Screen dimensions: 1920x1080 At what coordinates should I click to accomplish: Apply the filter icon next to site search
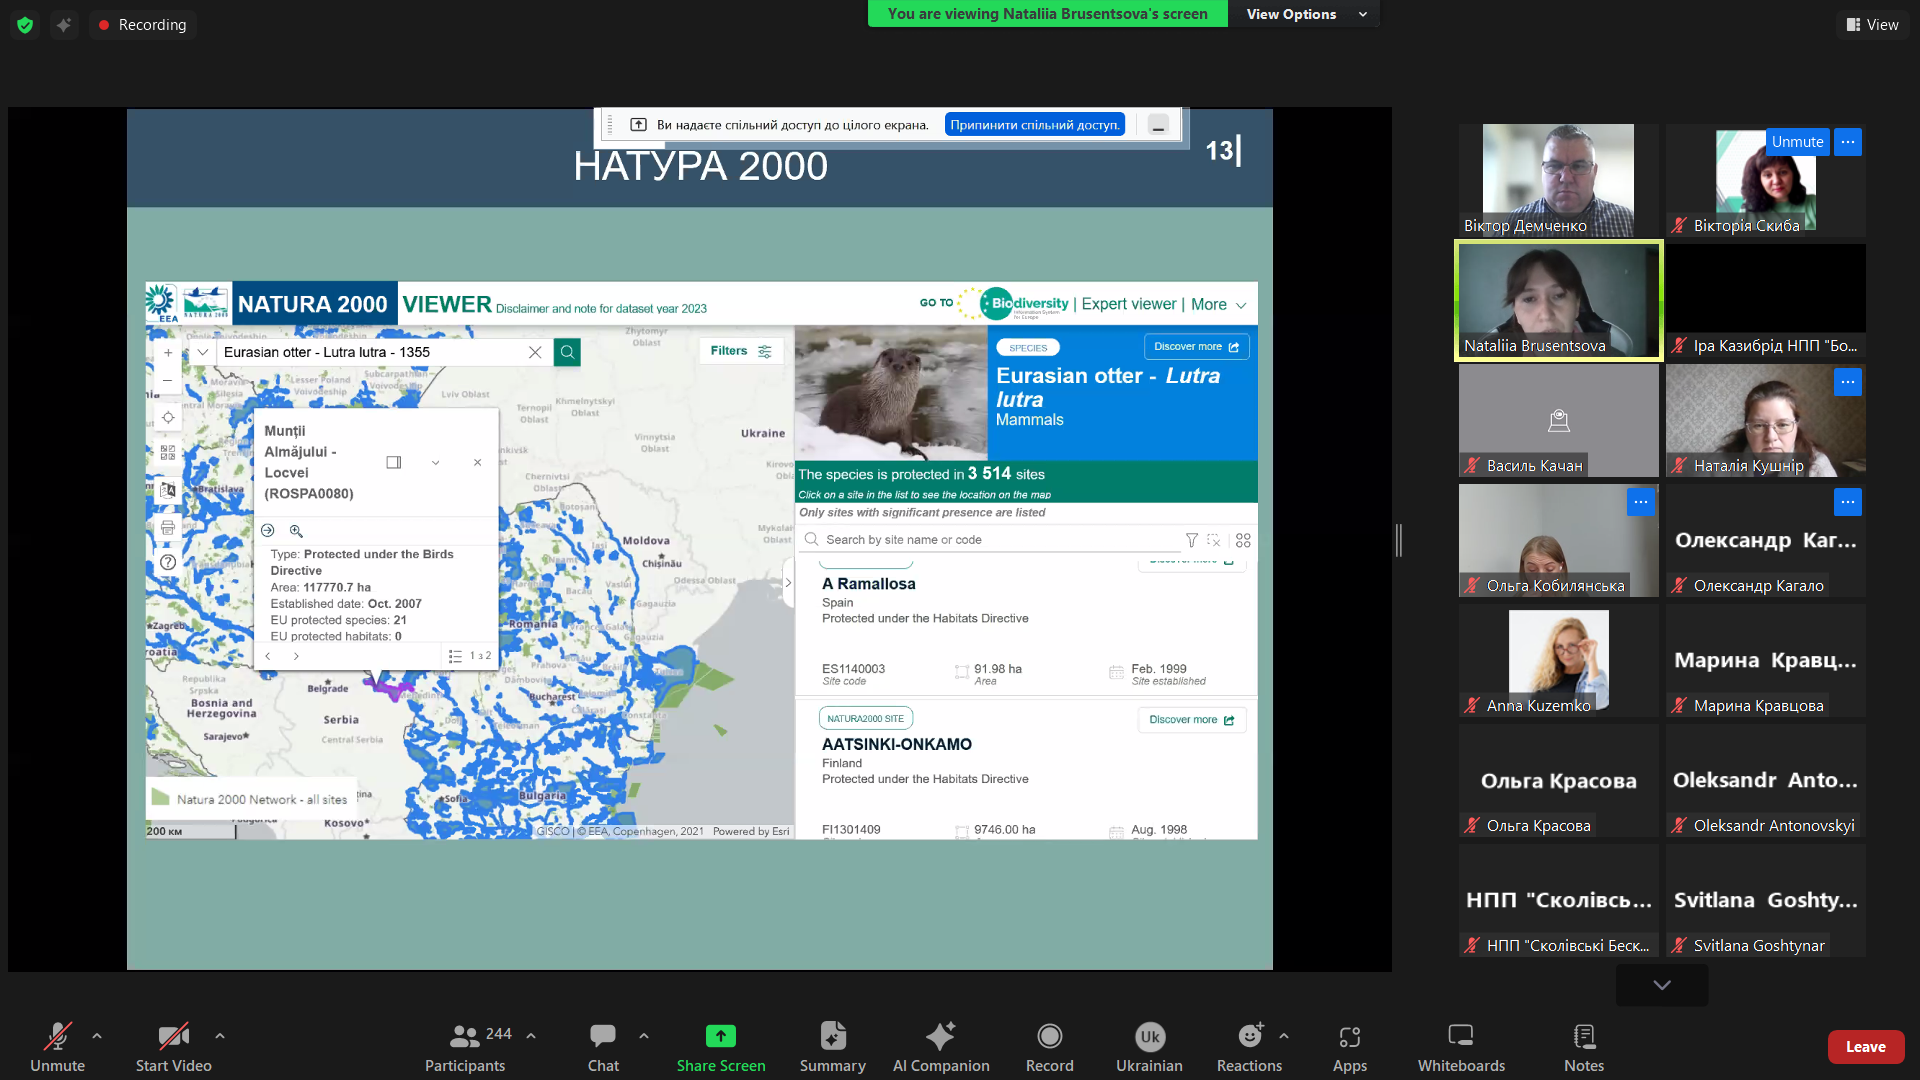(1192, 540)
